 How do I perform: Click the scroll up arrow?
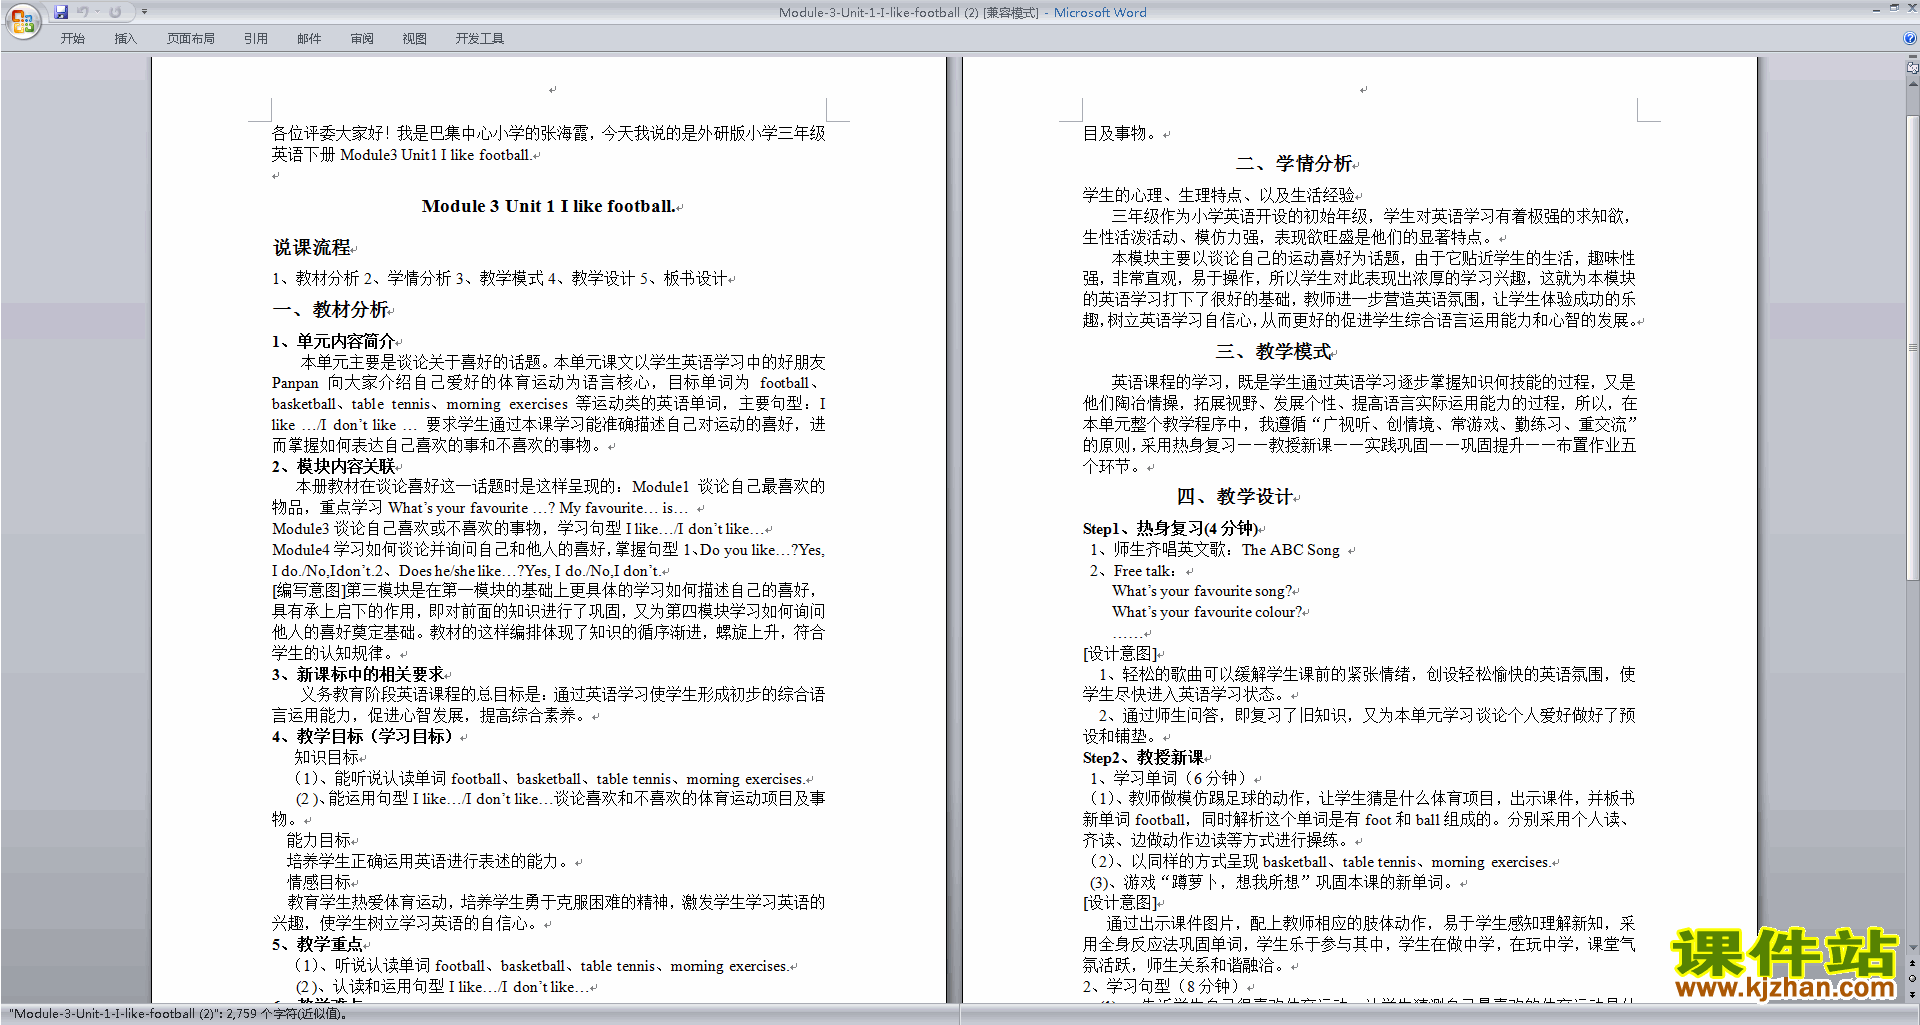tap(1913, 83)
